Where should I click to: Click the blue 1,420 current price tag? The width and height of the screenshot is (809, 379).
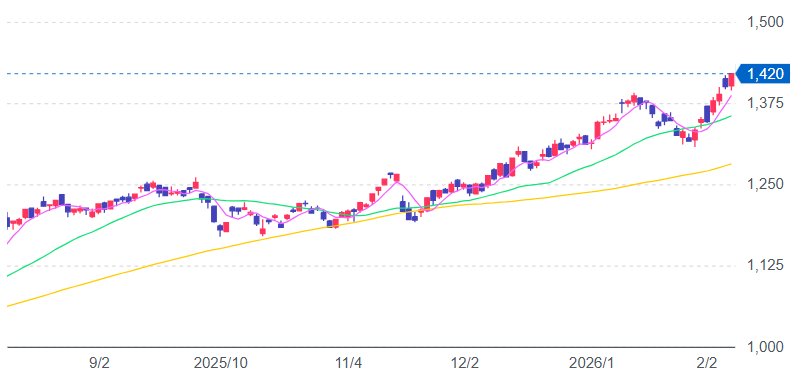(763, 74)
